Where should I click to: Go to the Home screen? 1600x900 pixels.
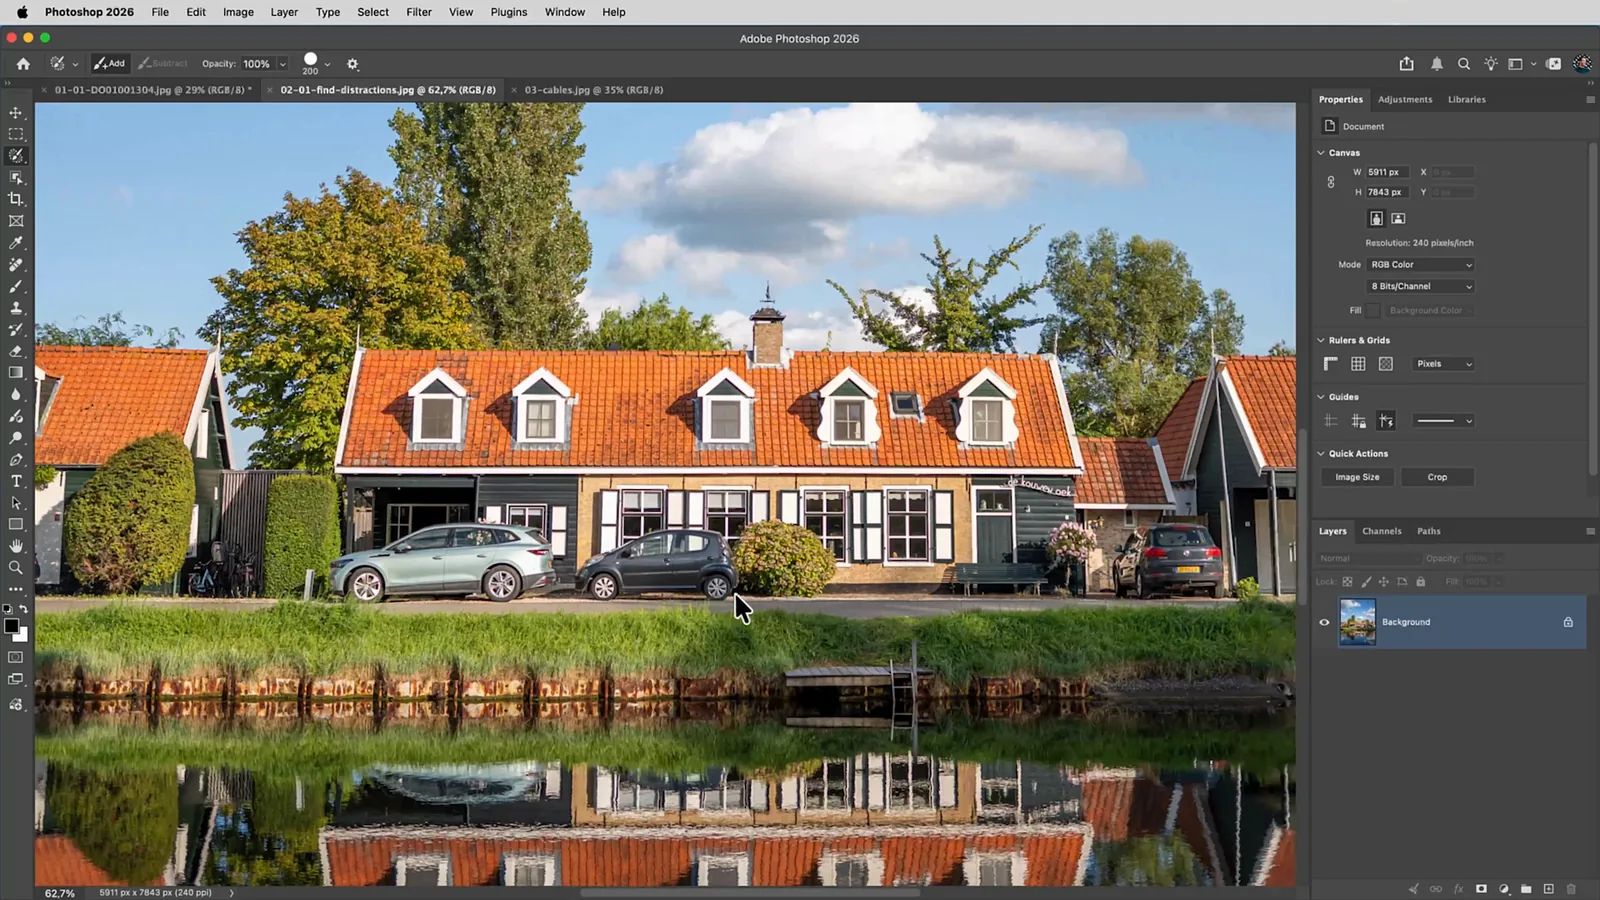pos(23,64)
